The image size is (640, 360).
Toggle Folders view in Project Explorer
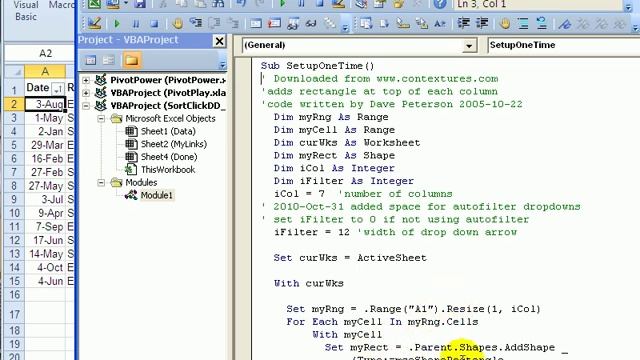coord(131,60)
